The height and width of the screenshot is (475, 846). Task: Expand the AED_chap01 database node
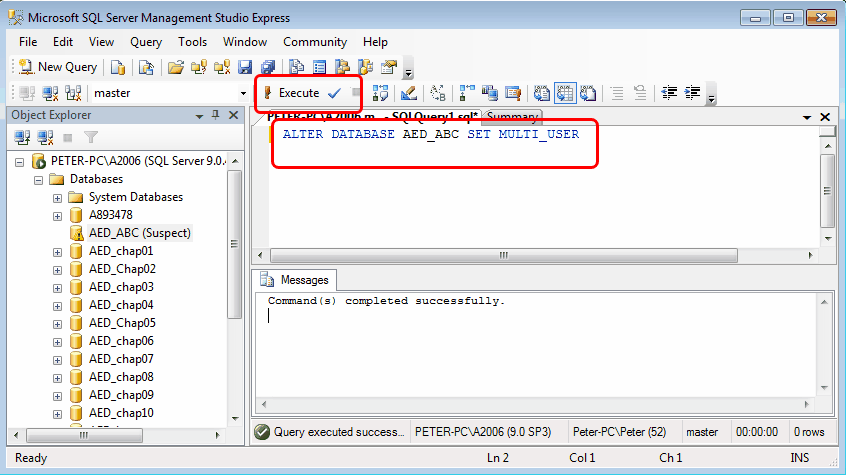pyautogui.click(x=57, y=252)
